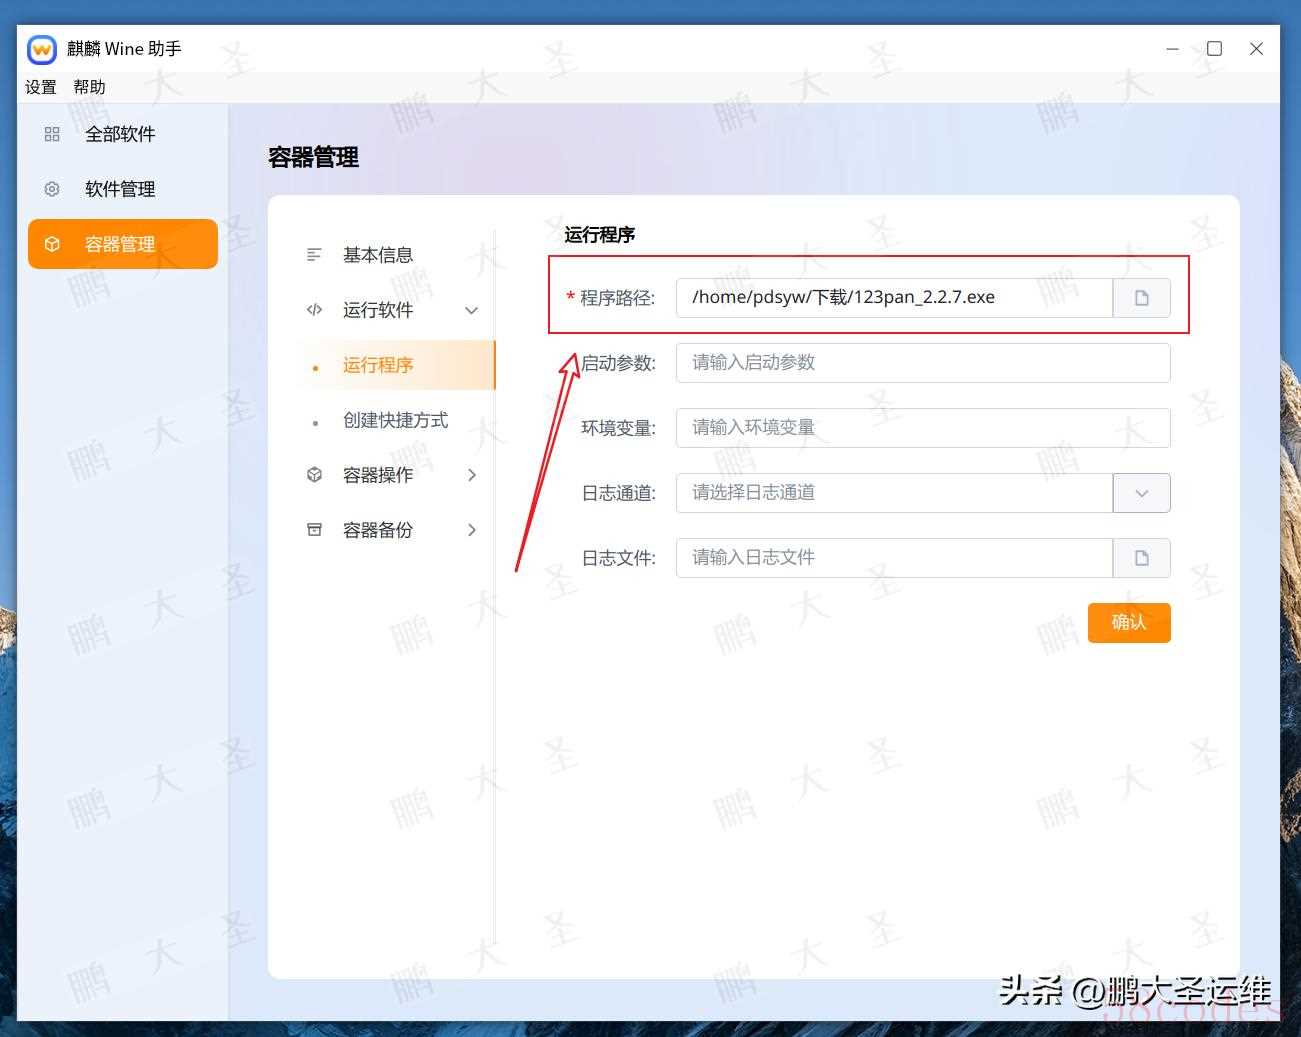Screen dimensions: 1301x1037
Task: Open the 设置 menu
Action: [x=41, y=87]
